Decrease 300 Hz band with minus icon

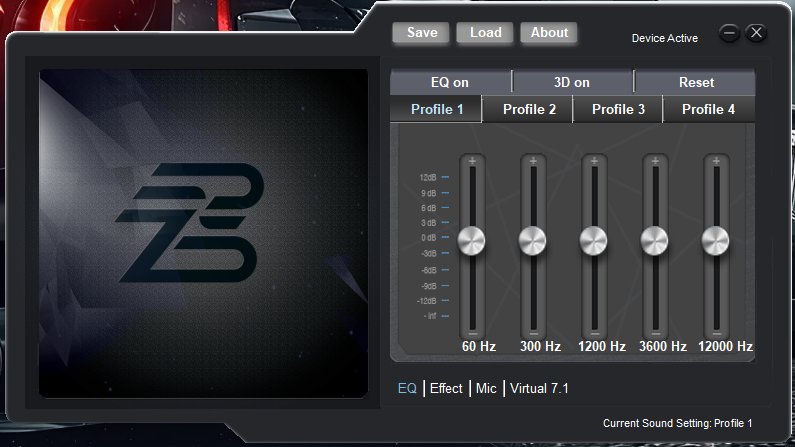click(533, 334)
